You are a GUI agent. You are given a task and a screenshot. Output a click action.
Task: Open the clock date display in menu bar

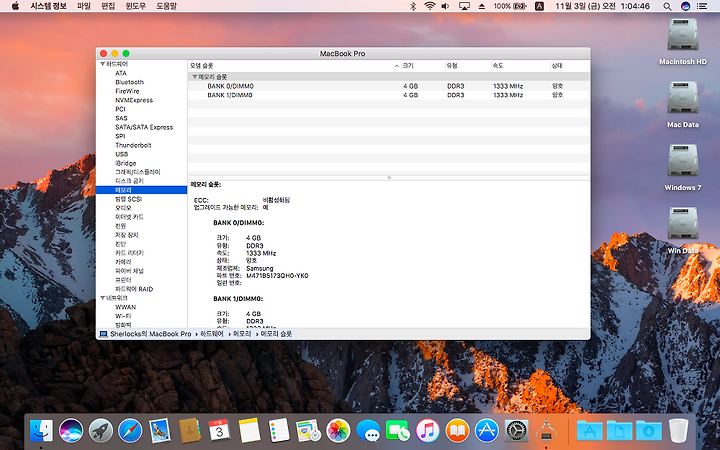coord(602,6)
